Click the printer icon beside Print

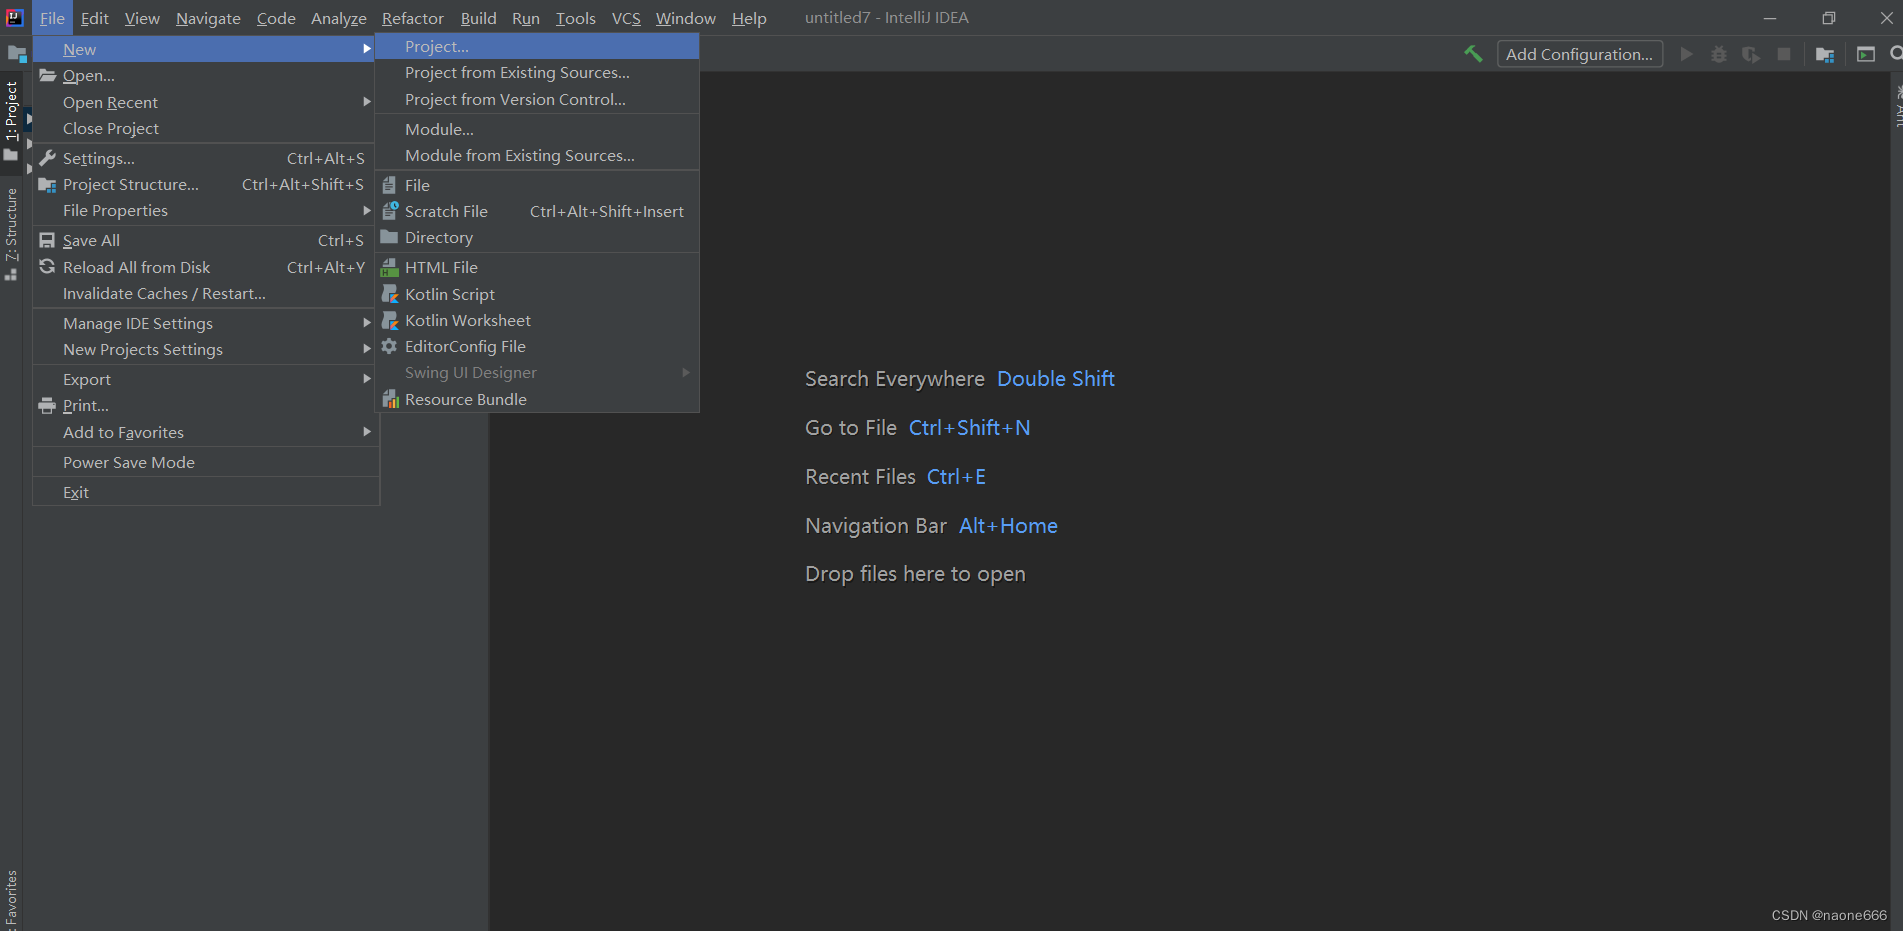point(47,406)
